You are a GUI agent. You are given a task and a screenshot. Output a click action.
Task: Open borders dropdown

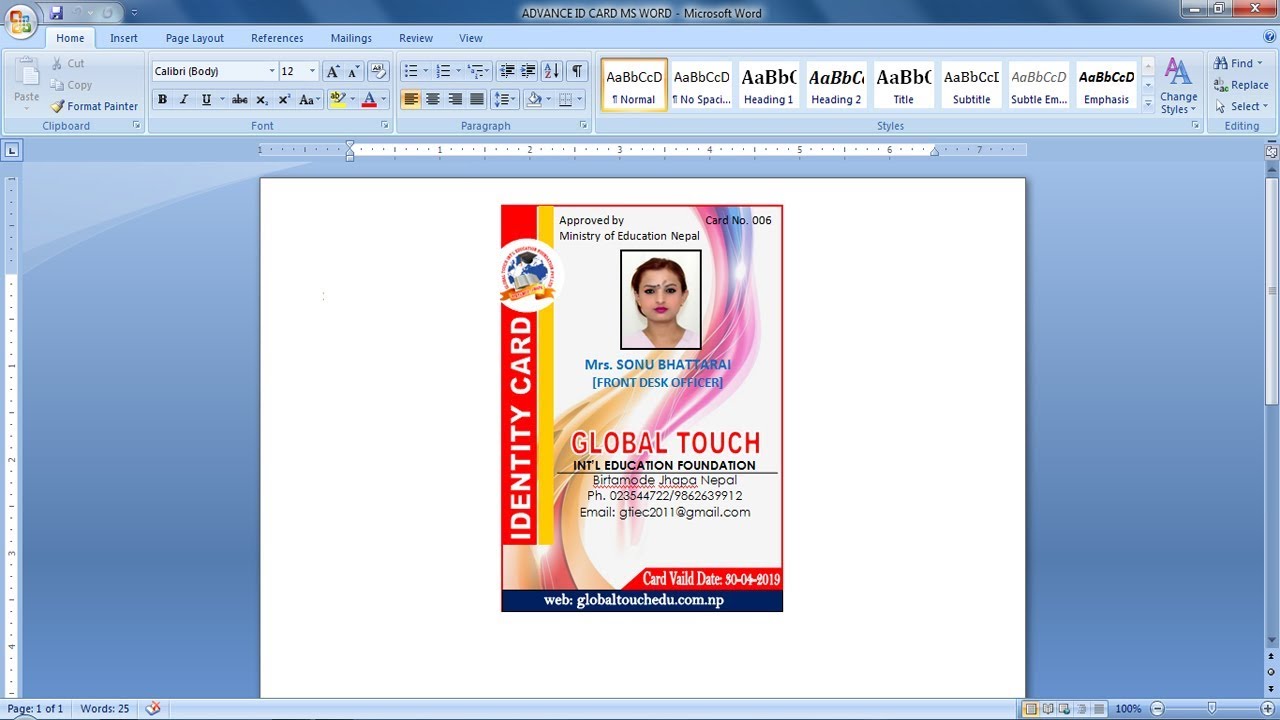581,99
